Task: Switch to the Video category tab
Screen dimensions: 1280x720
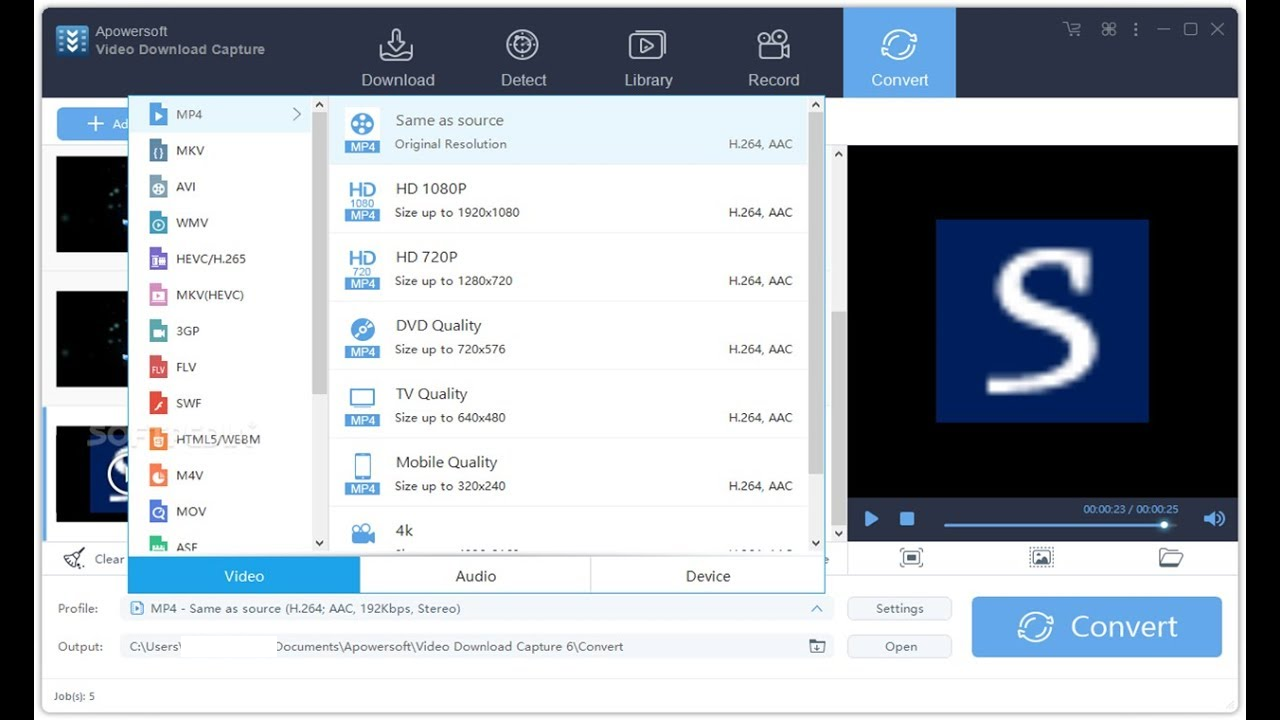Action: pos(244,576)
